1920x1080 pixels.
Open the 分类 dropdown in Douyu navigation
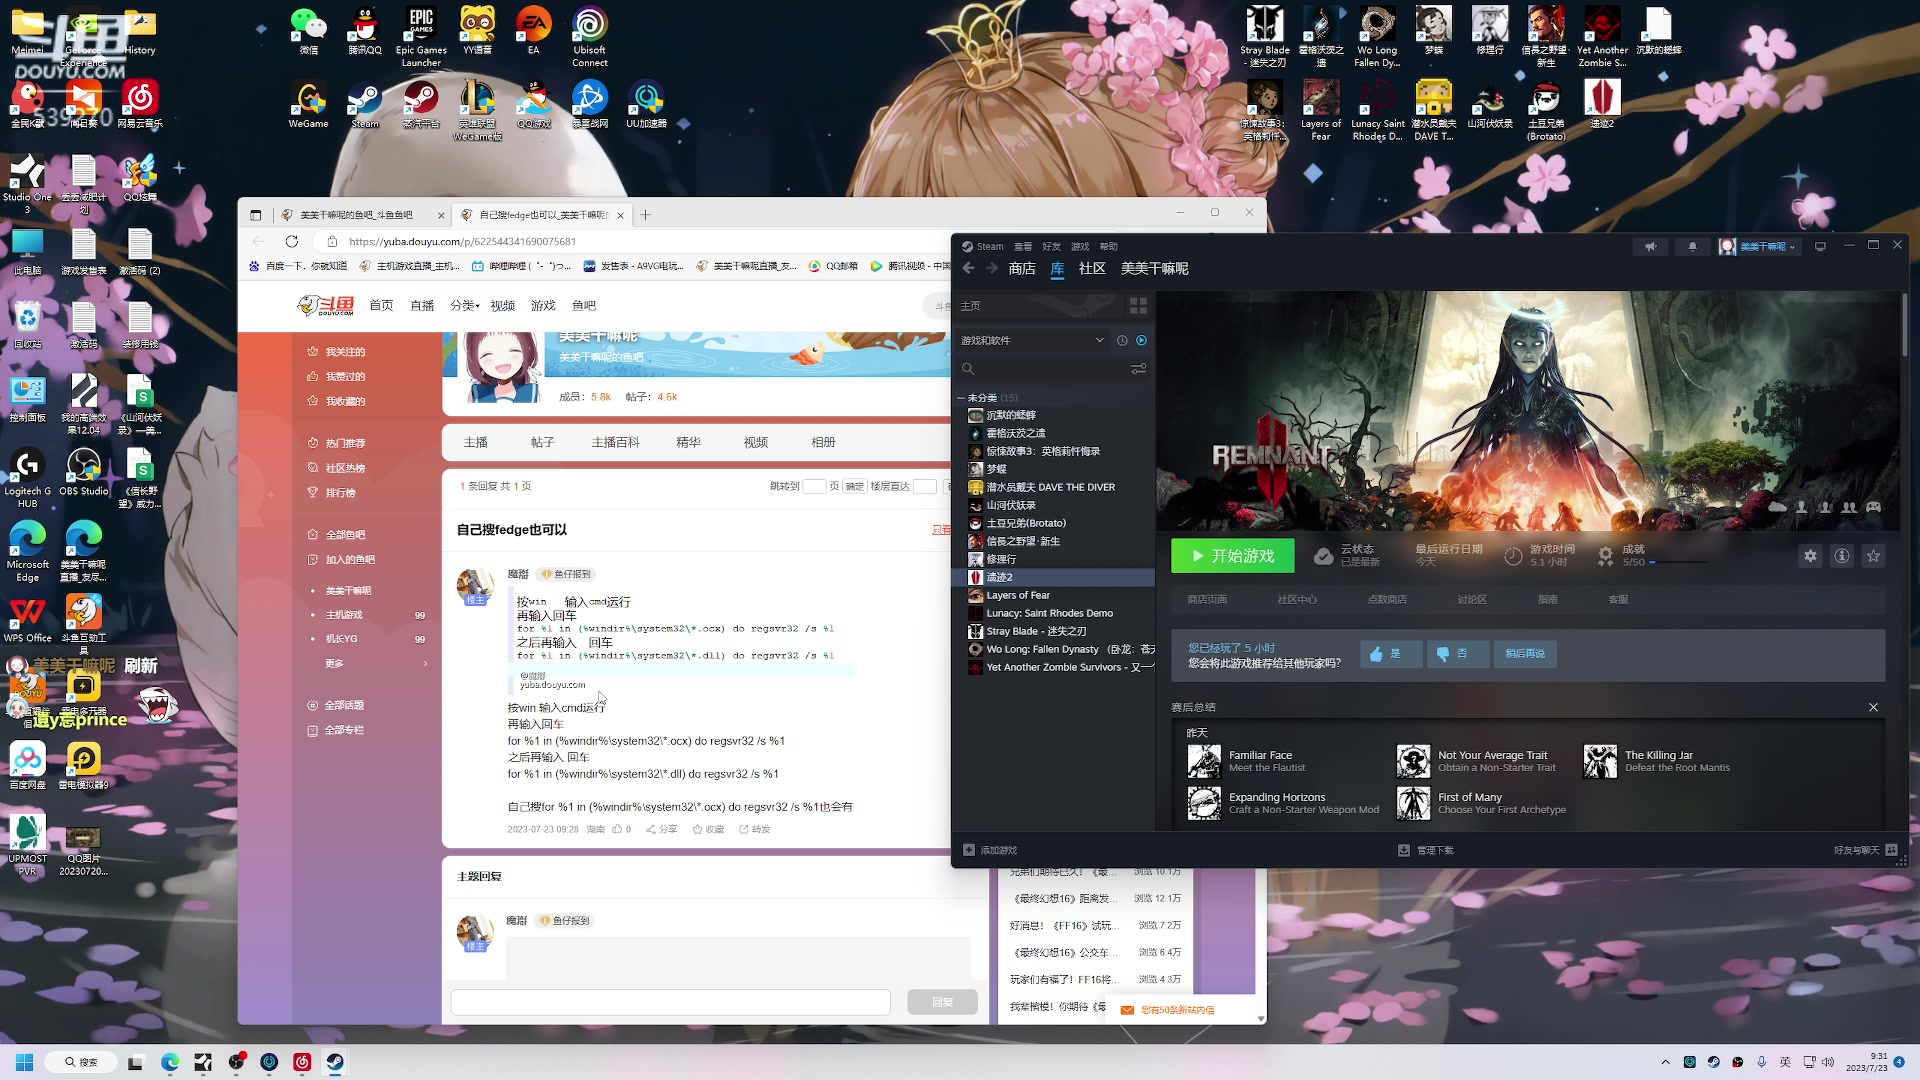coord(465,306)
